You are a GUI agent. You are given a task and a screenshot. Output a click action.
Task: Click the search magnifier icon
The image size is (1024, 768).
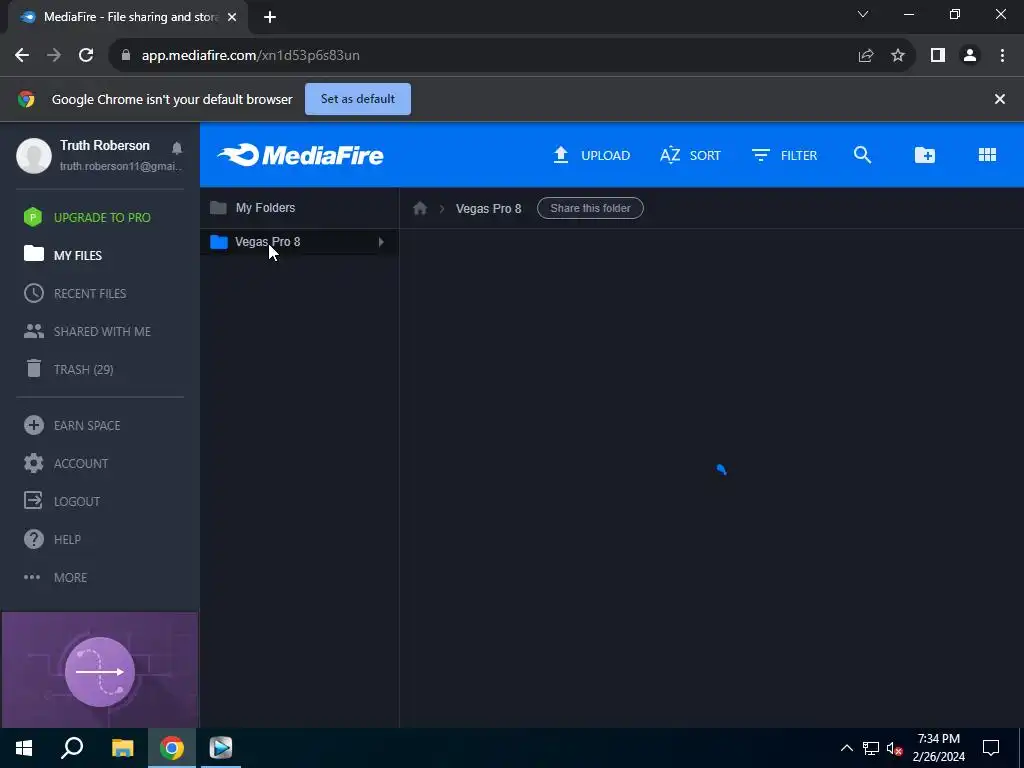(863, 155)
